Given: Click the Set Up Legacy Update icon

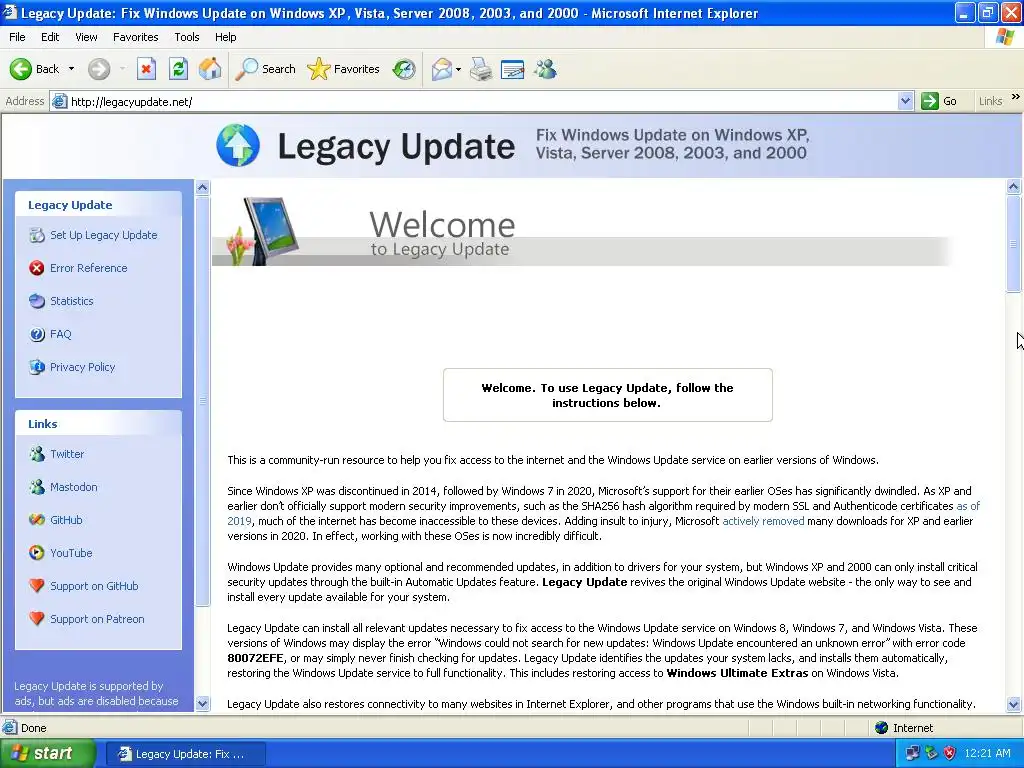Looking at the screenshot, I should pos(37,235).
